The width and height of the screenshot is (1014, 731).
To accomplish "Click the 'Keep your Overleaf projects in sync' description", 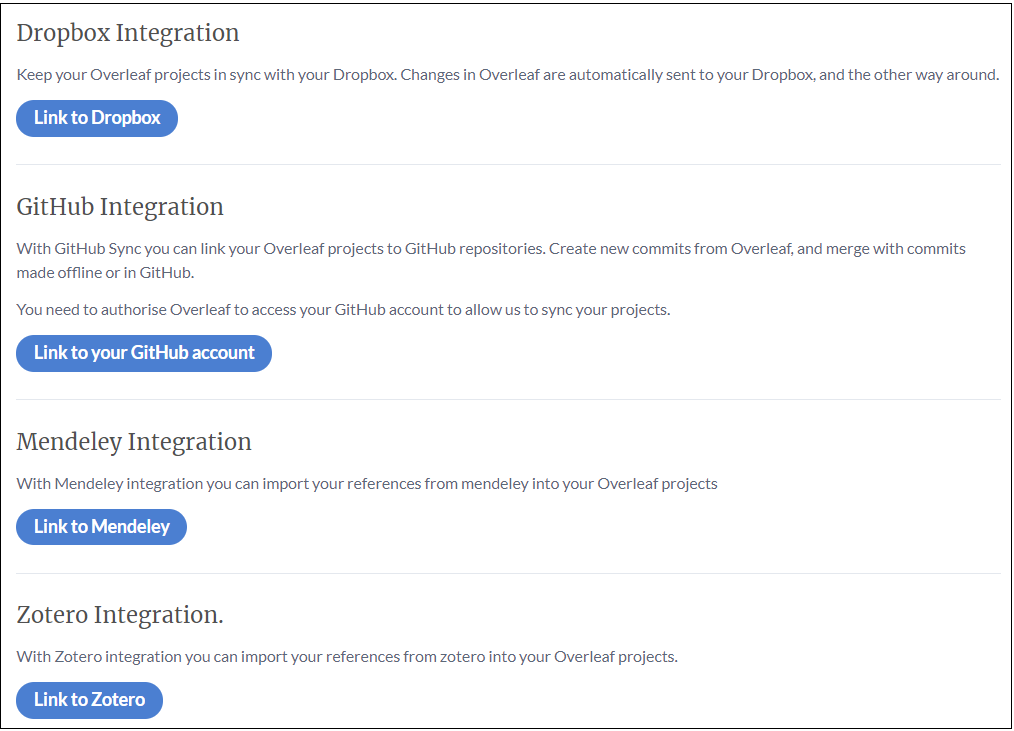I will (x=508, y=75).
